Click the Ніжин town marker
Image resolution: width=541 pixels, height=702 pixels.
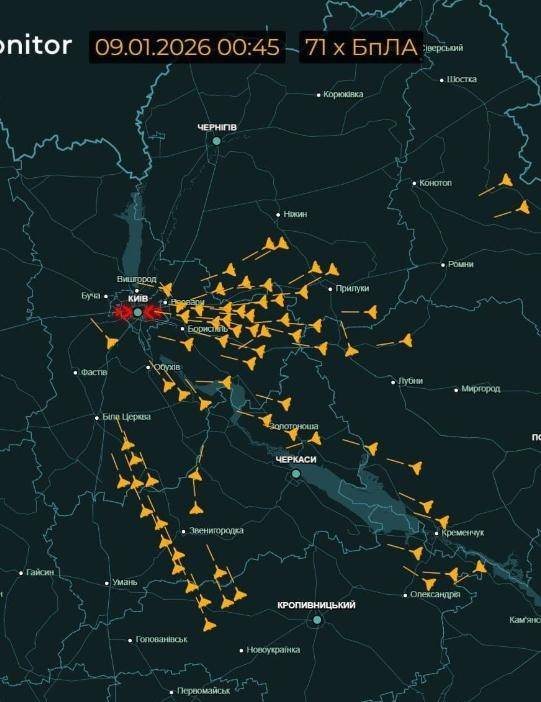coord(278,215)
